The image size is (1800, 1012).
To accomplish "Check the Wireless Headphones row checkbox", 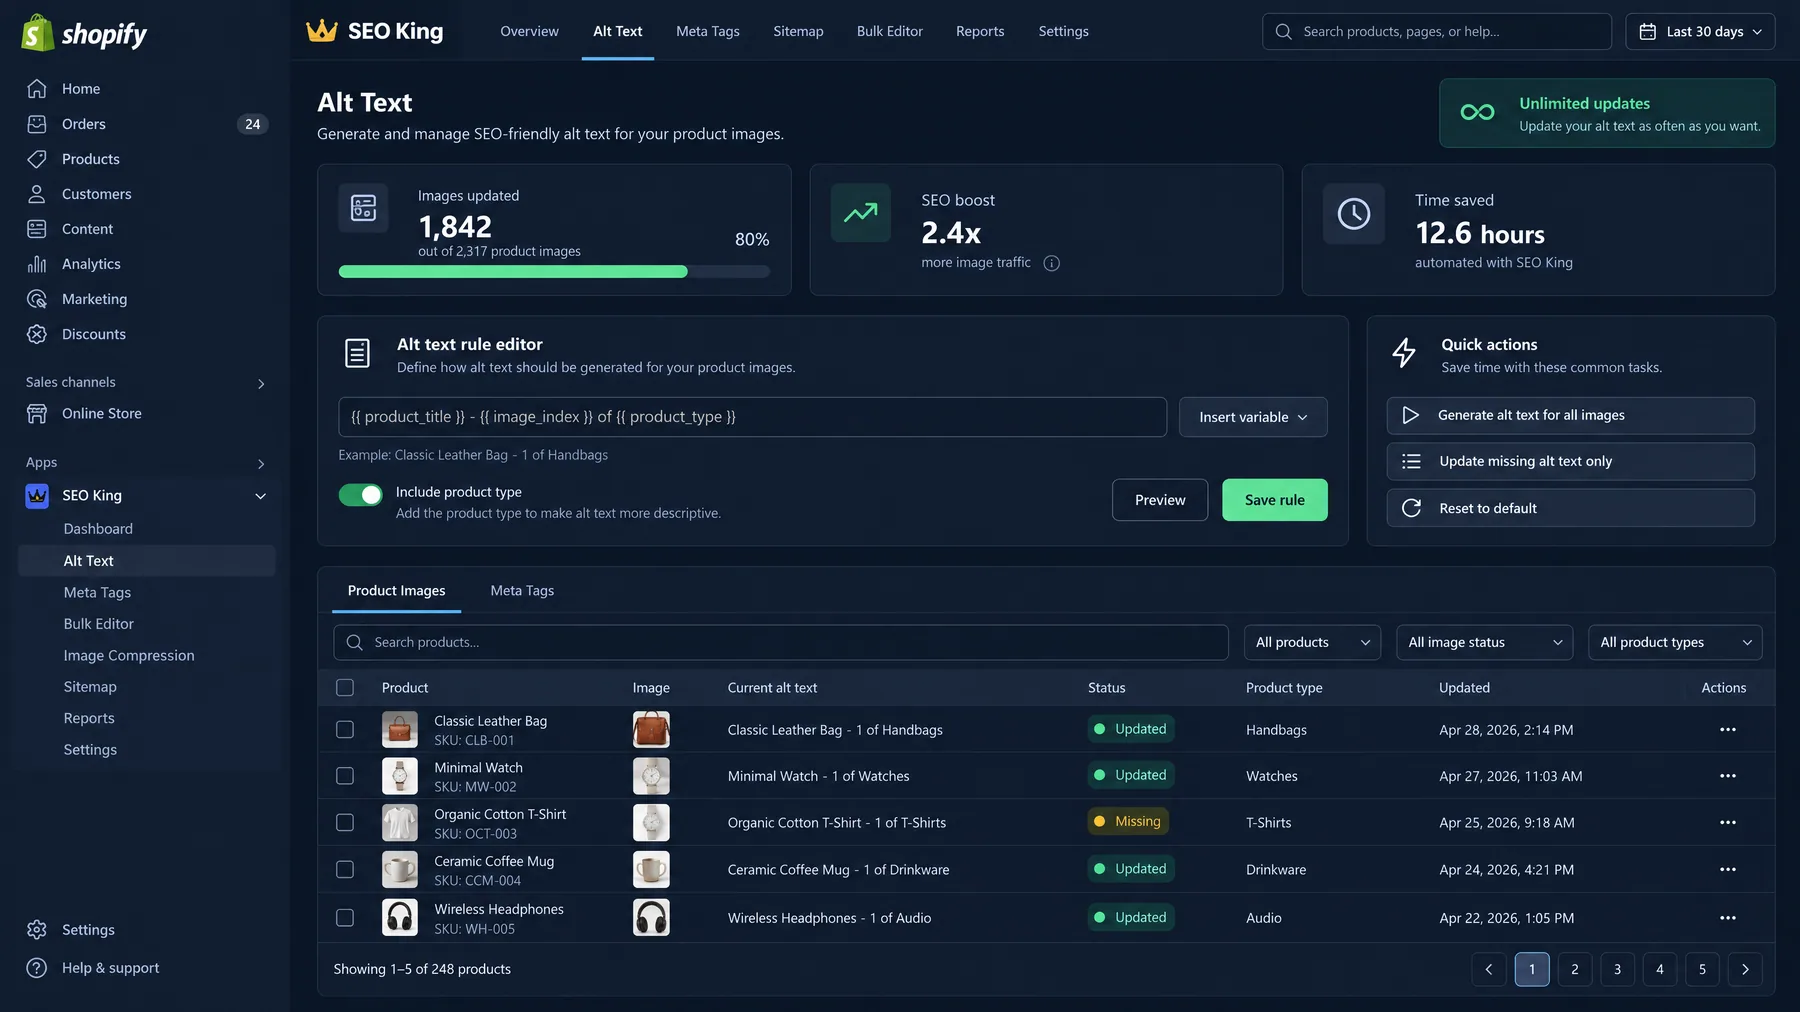I will click(x=345, y=918).
